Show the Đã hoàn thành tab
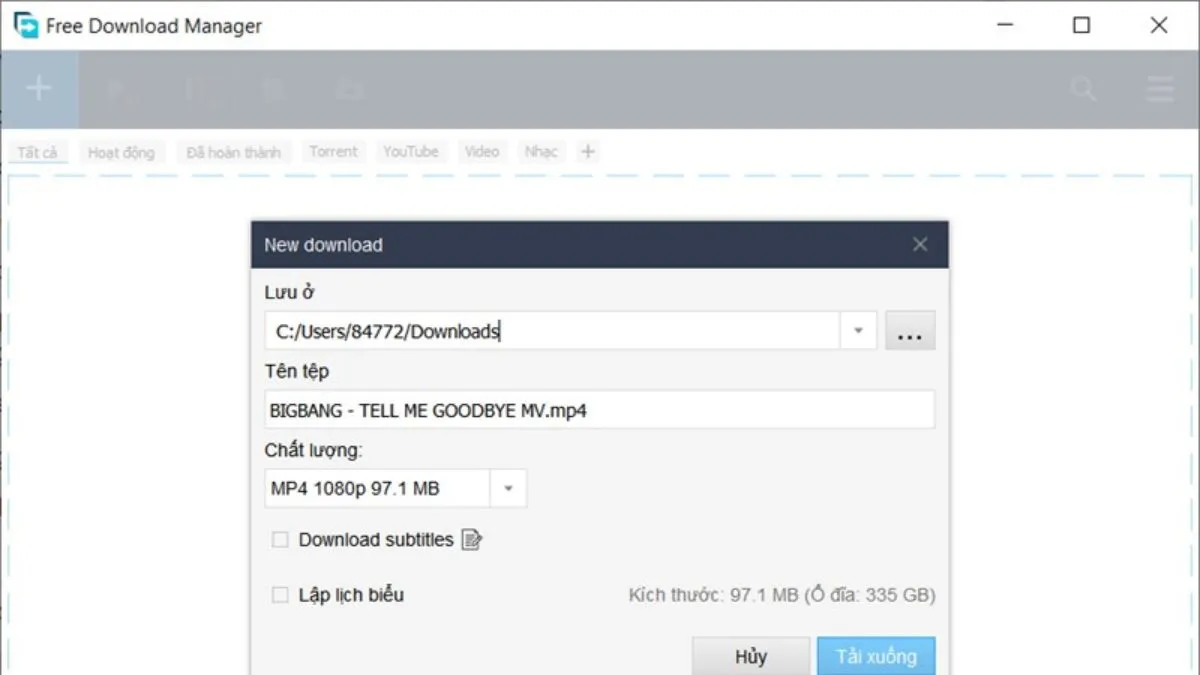1200x675 pixels. pyautogui.click(x=233, y=152)
